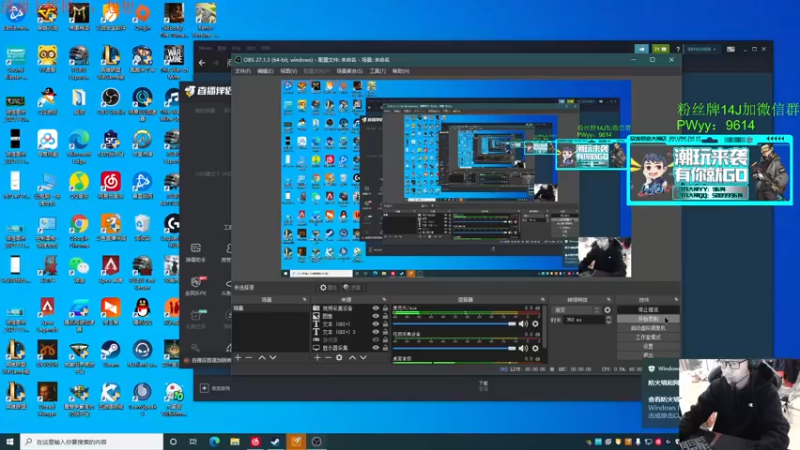The width and height of the screenshot is (800, 450).
Task: Undock the Scenes panel via header icon
Action: [x=305, y=299]
